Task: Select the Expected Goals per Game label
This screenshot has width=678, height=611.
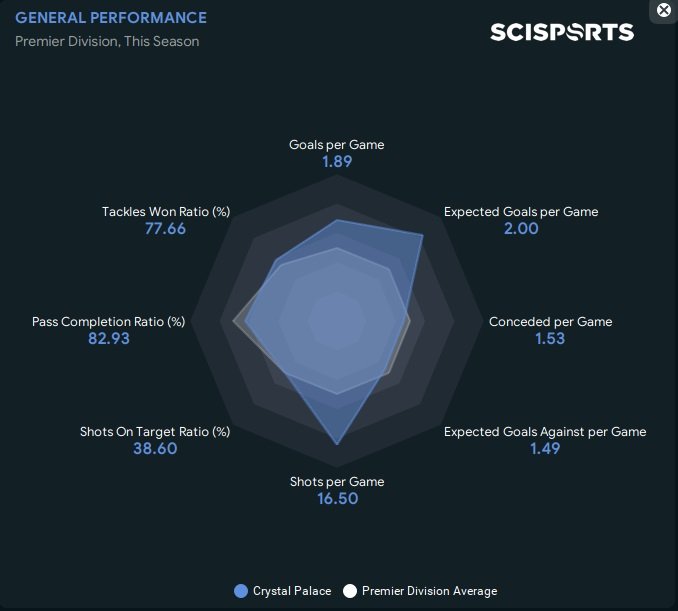Action: (x=521, y=212)
